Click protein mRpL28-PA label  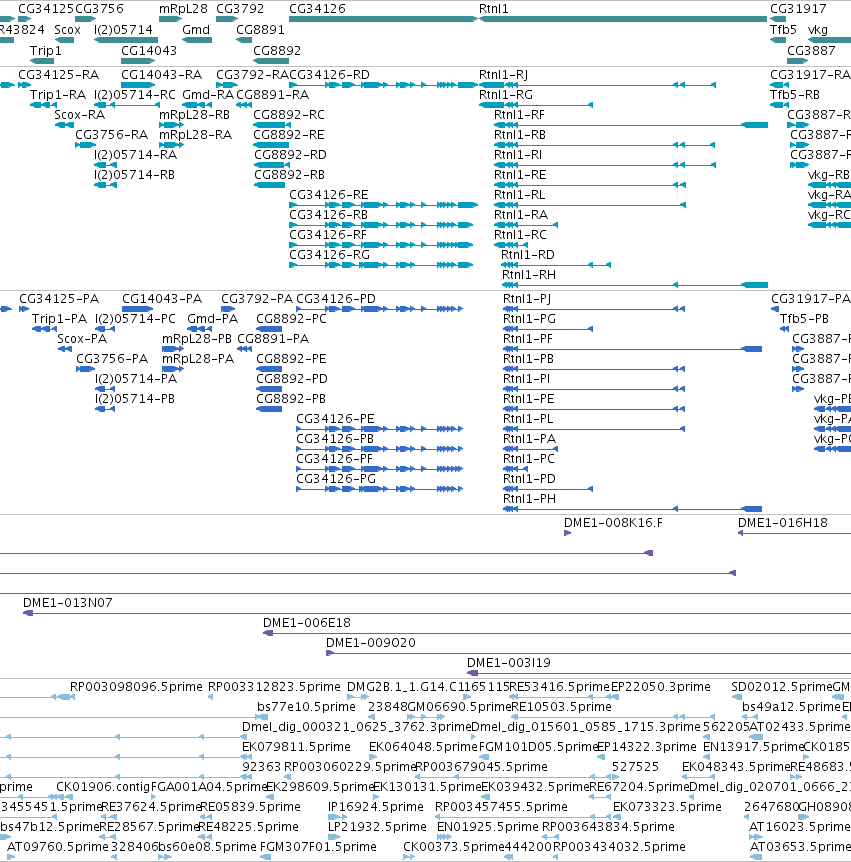[x=197, y=359]
